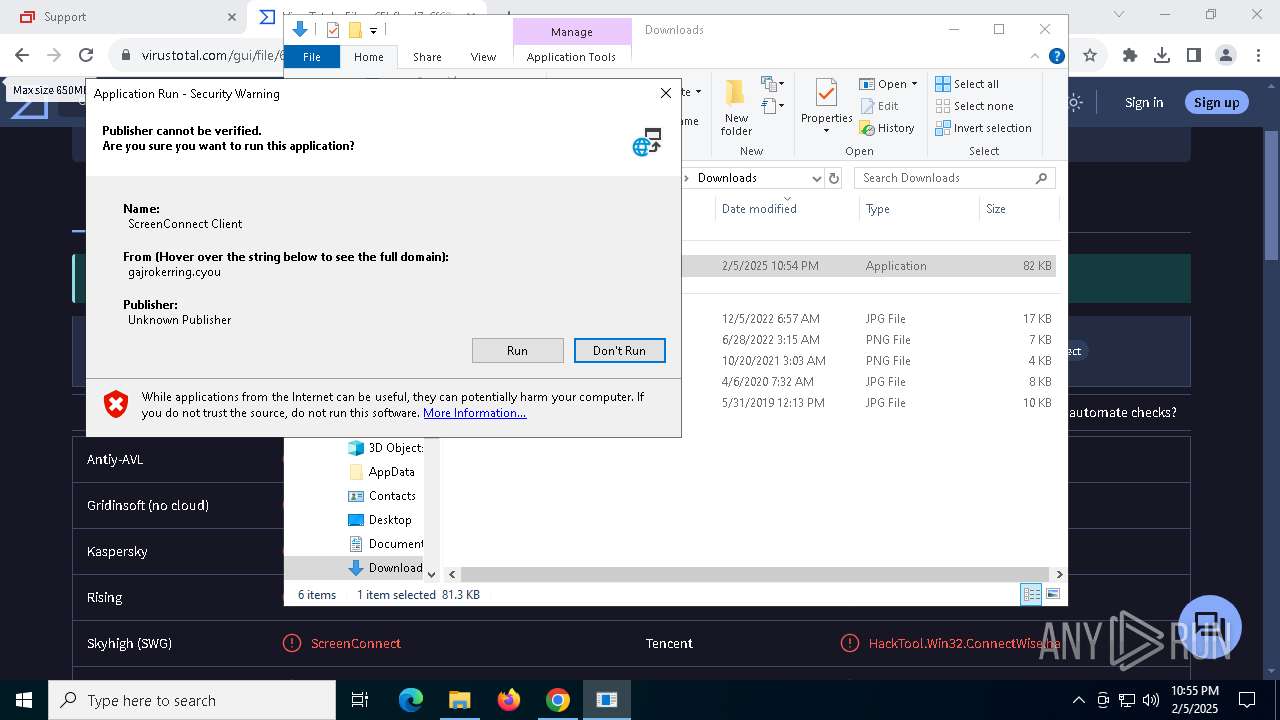Open Desktop in the navigation pane
The image size is (1280, 720).
pyautogui.click(x=379, y=520)
